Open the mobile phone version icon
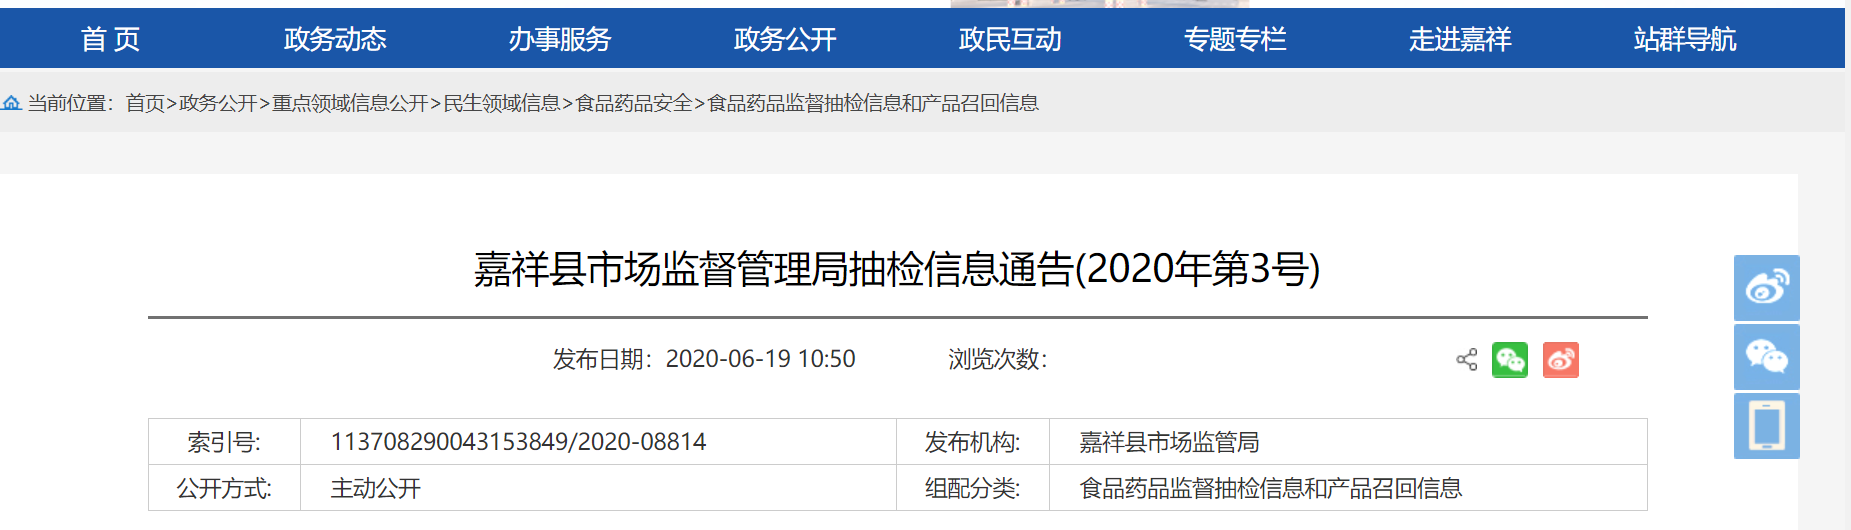The height and width of the screenshot is (530, 1851). point(1766,426)
